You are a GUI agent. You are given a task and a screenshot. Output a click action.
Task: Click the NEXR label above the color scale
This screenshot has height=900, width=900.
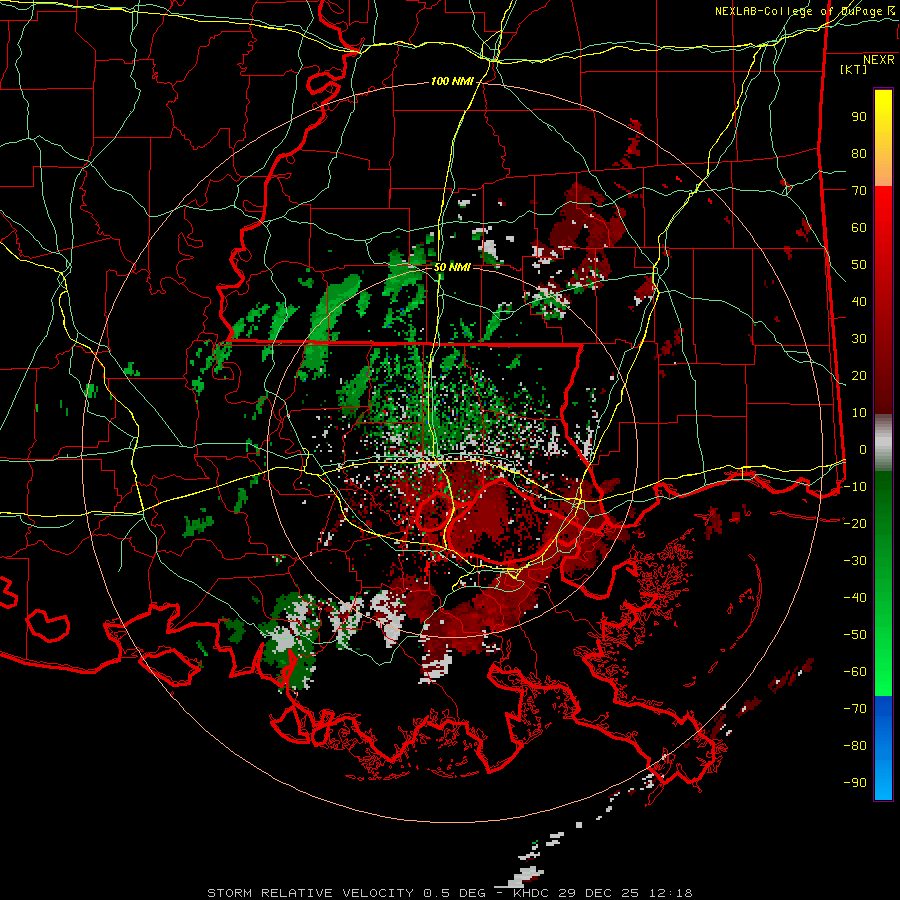pyautogui.click(x=878, y=60)
